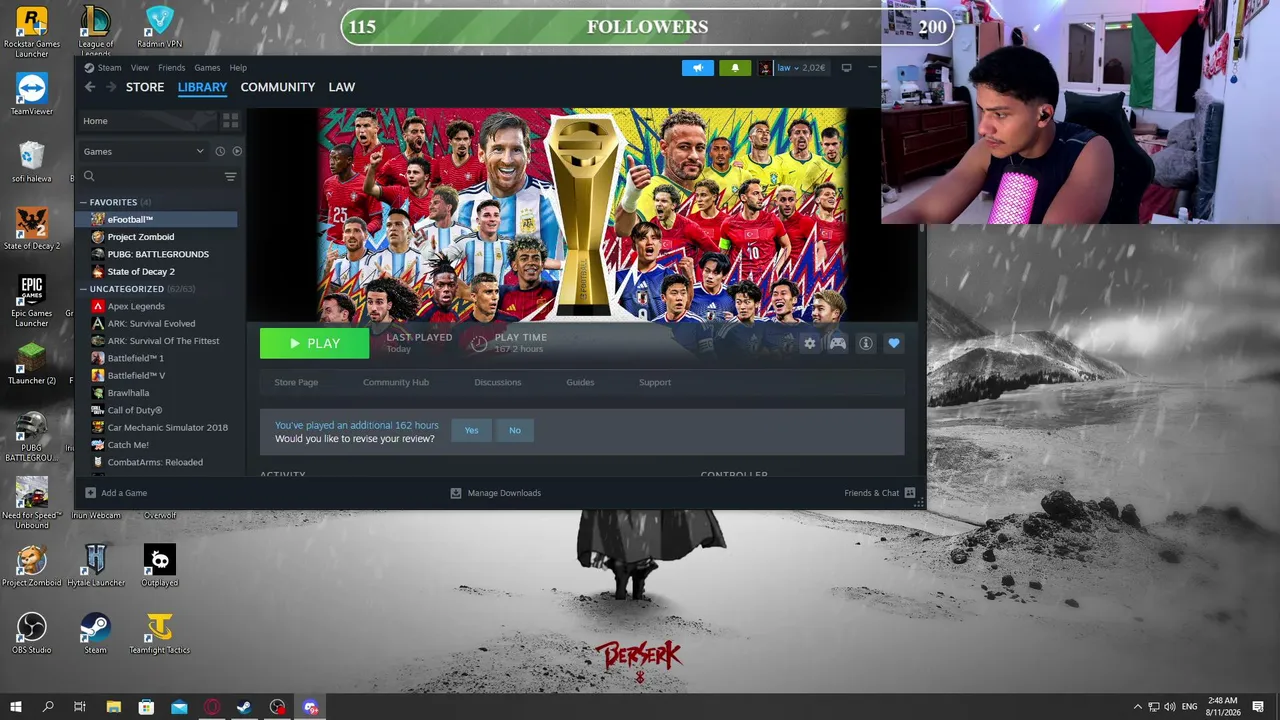Open eFootball controller layout icon
The height and width of the screenshot is (720, 1280).
pyautogui.click(x=838, y=343)
